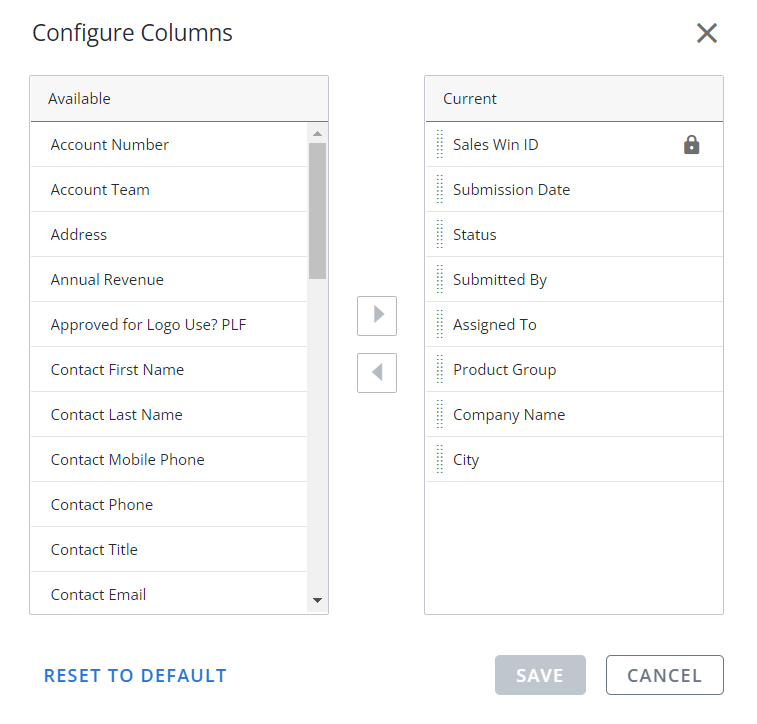Click the lock icon on Sales Win ID
Screen dimensions: 757x724
[x=691, y=145]
